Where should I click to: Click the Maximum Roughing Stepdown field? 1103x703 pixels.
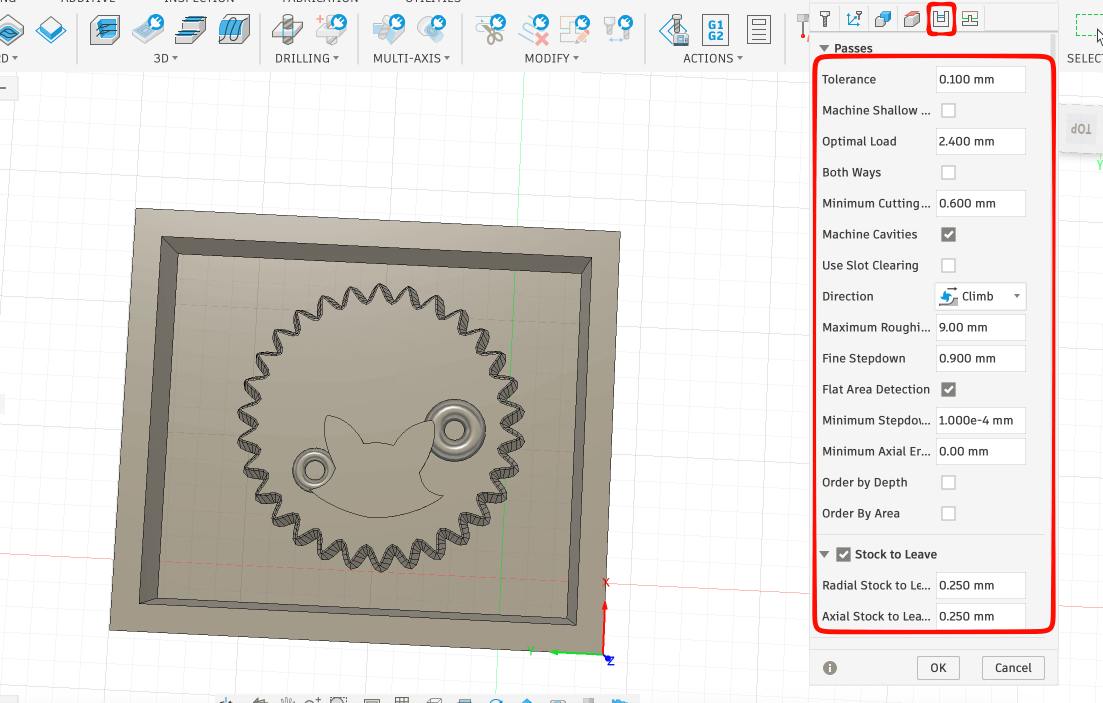pyautogui.click(x=981, y=327)
